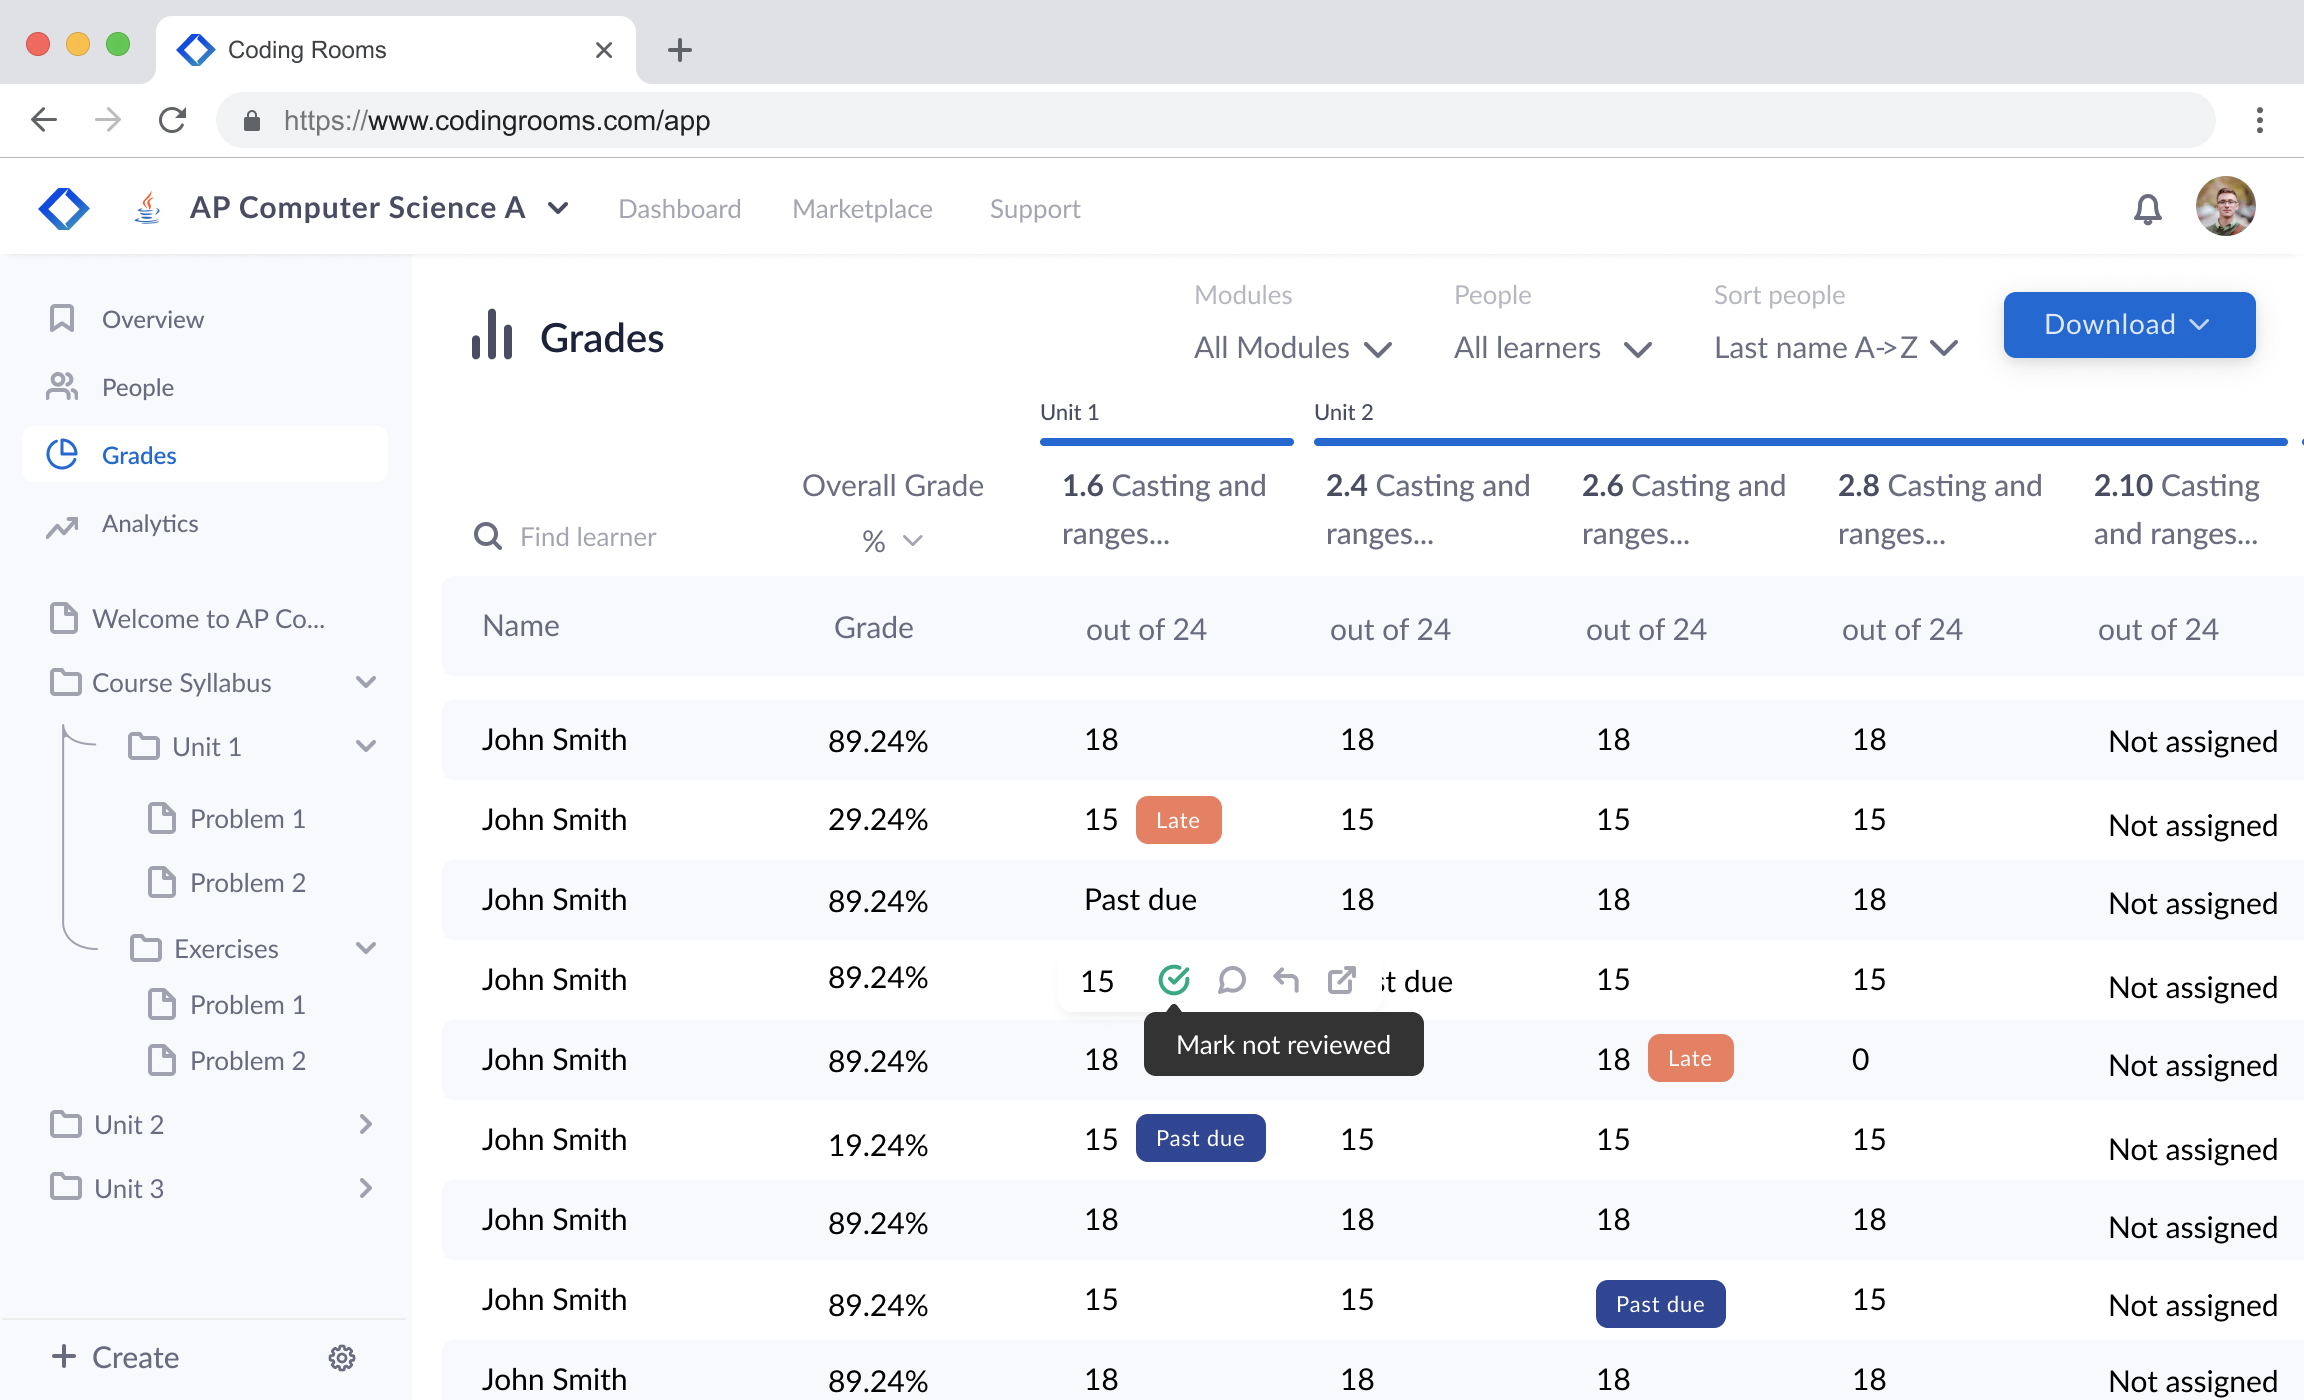Screen dimensions: 2304x1400
Task: Go to Analytics in sidebar
Action: 150,524
